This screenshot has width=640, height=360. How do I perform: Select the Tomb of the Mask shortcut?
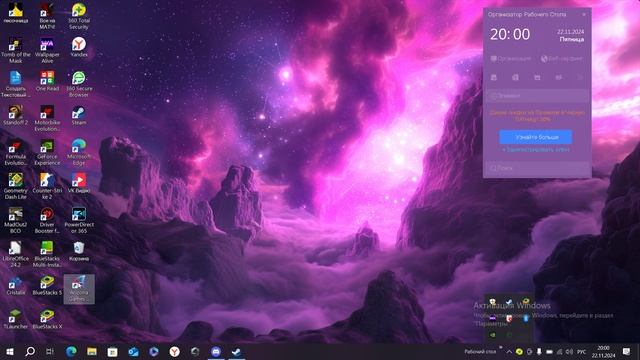coord(16,50)
